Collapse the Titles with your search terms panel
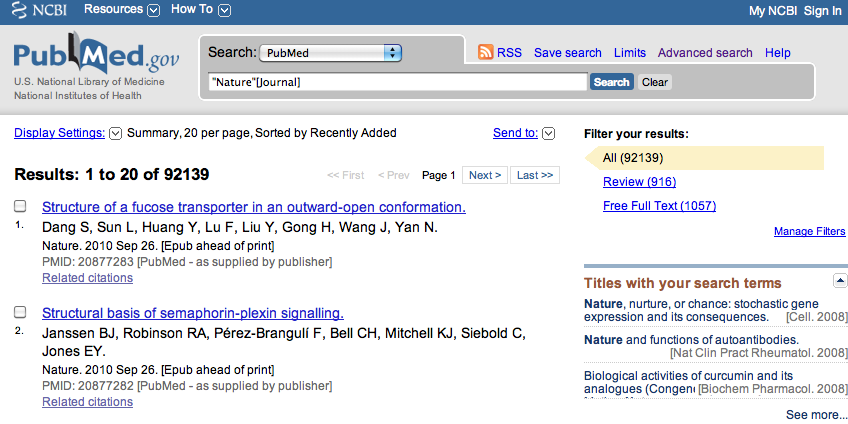This screenshot has width=848, height=424. pos(840,281)
